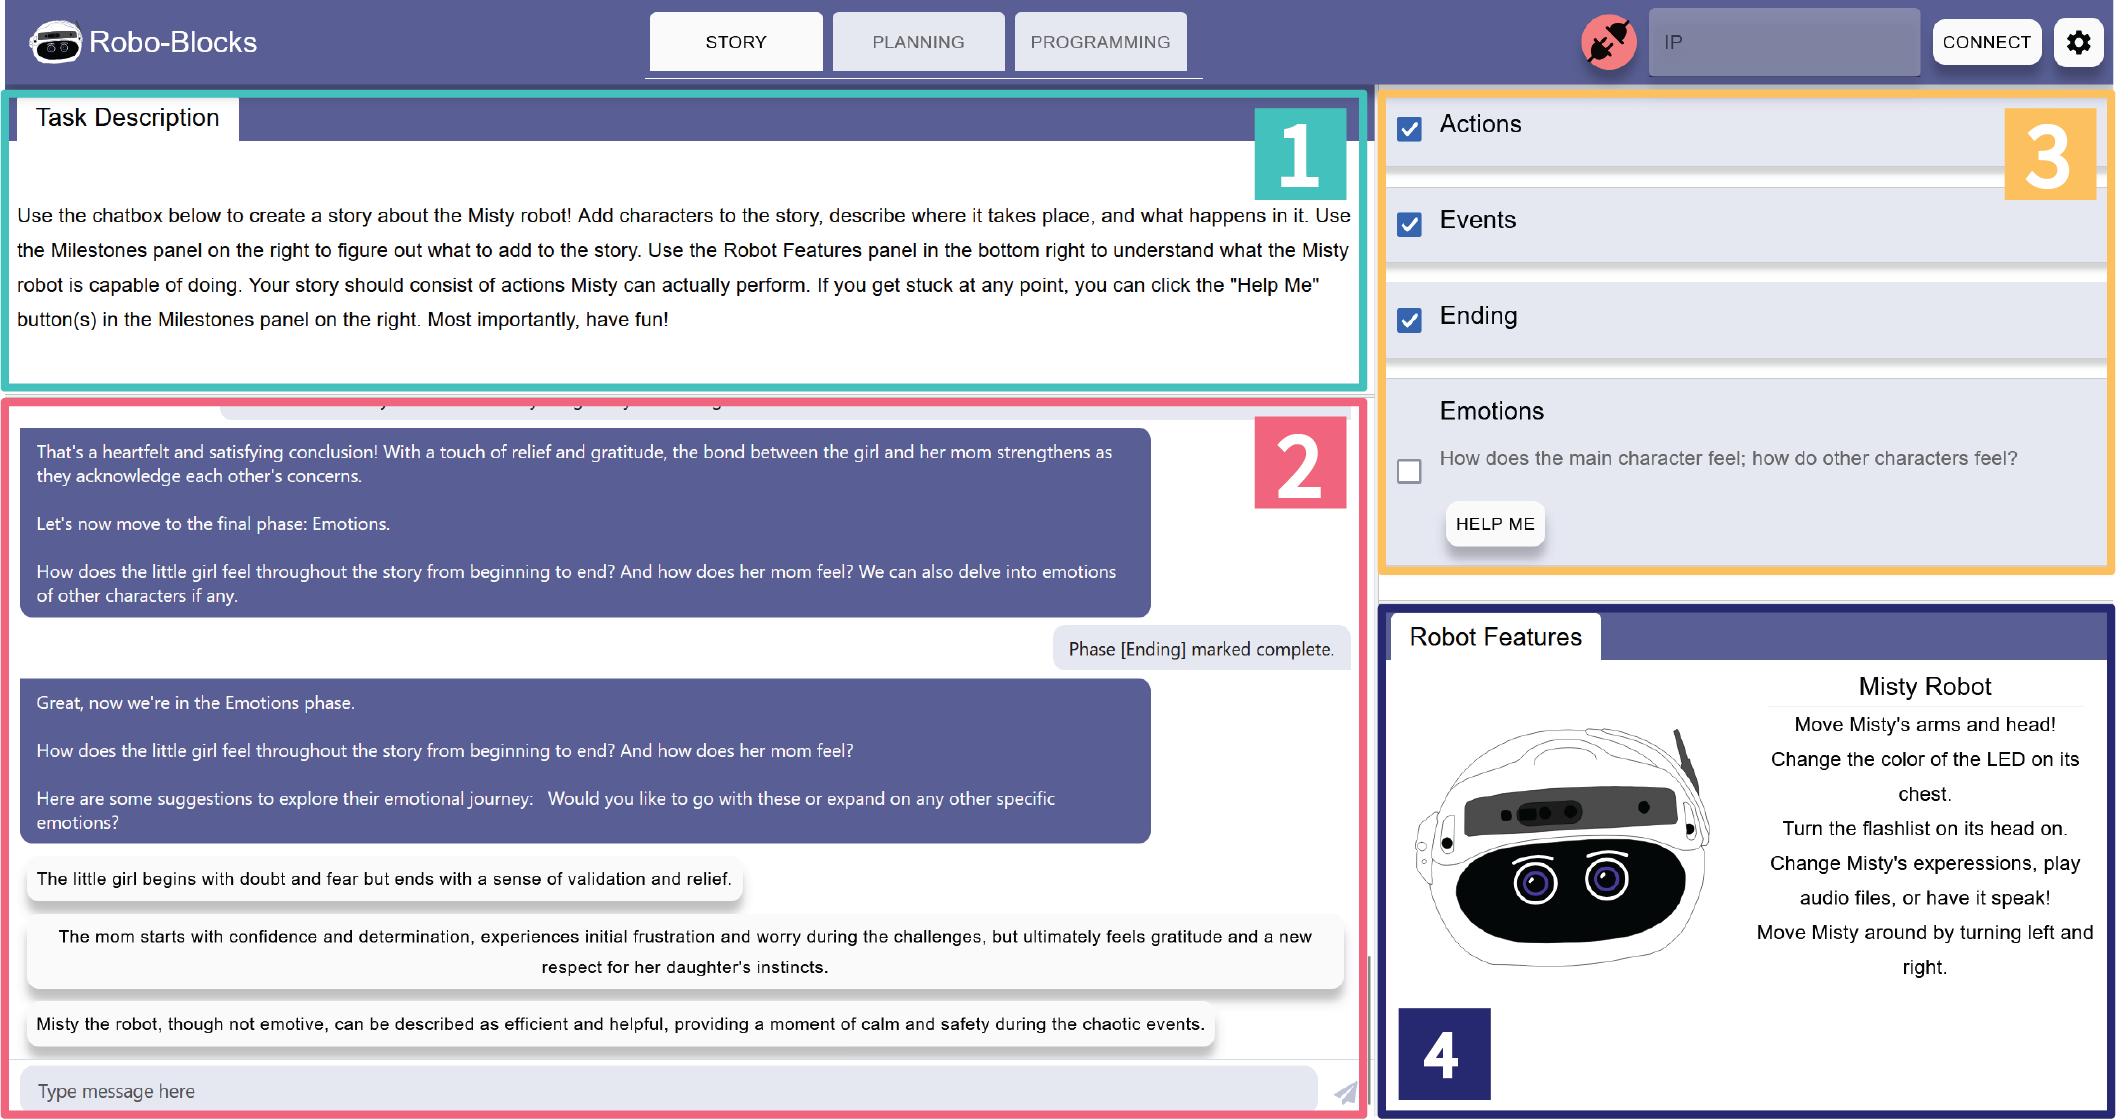Click the paper plane send icon
The image size is (2116, 1119).
(x=1345, y=1092)
